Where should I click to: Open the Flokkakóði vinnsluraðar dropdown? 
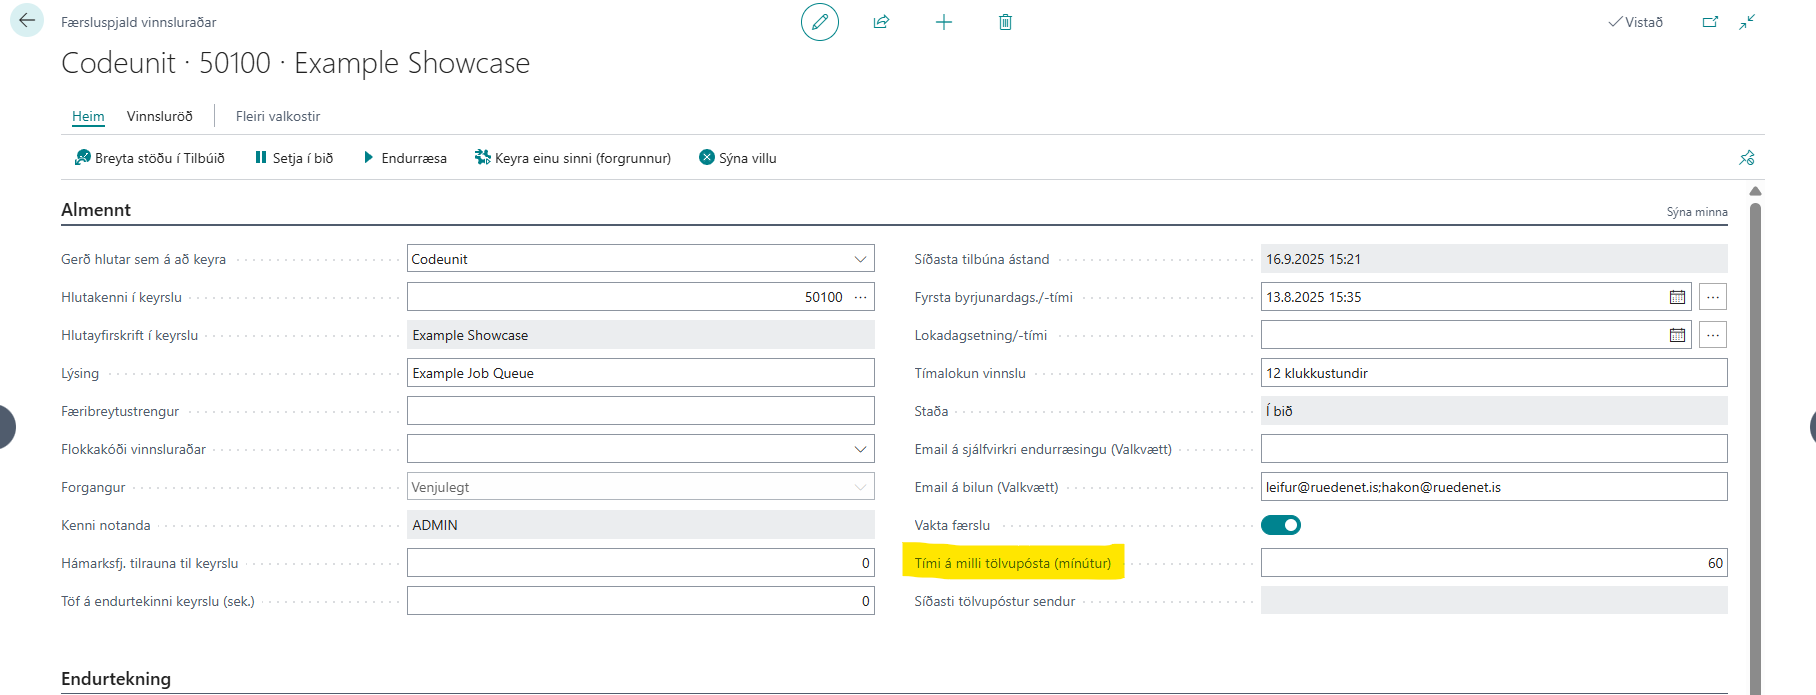tap(860, 449)
